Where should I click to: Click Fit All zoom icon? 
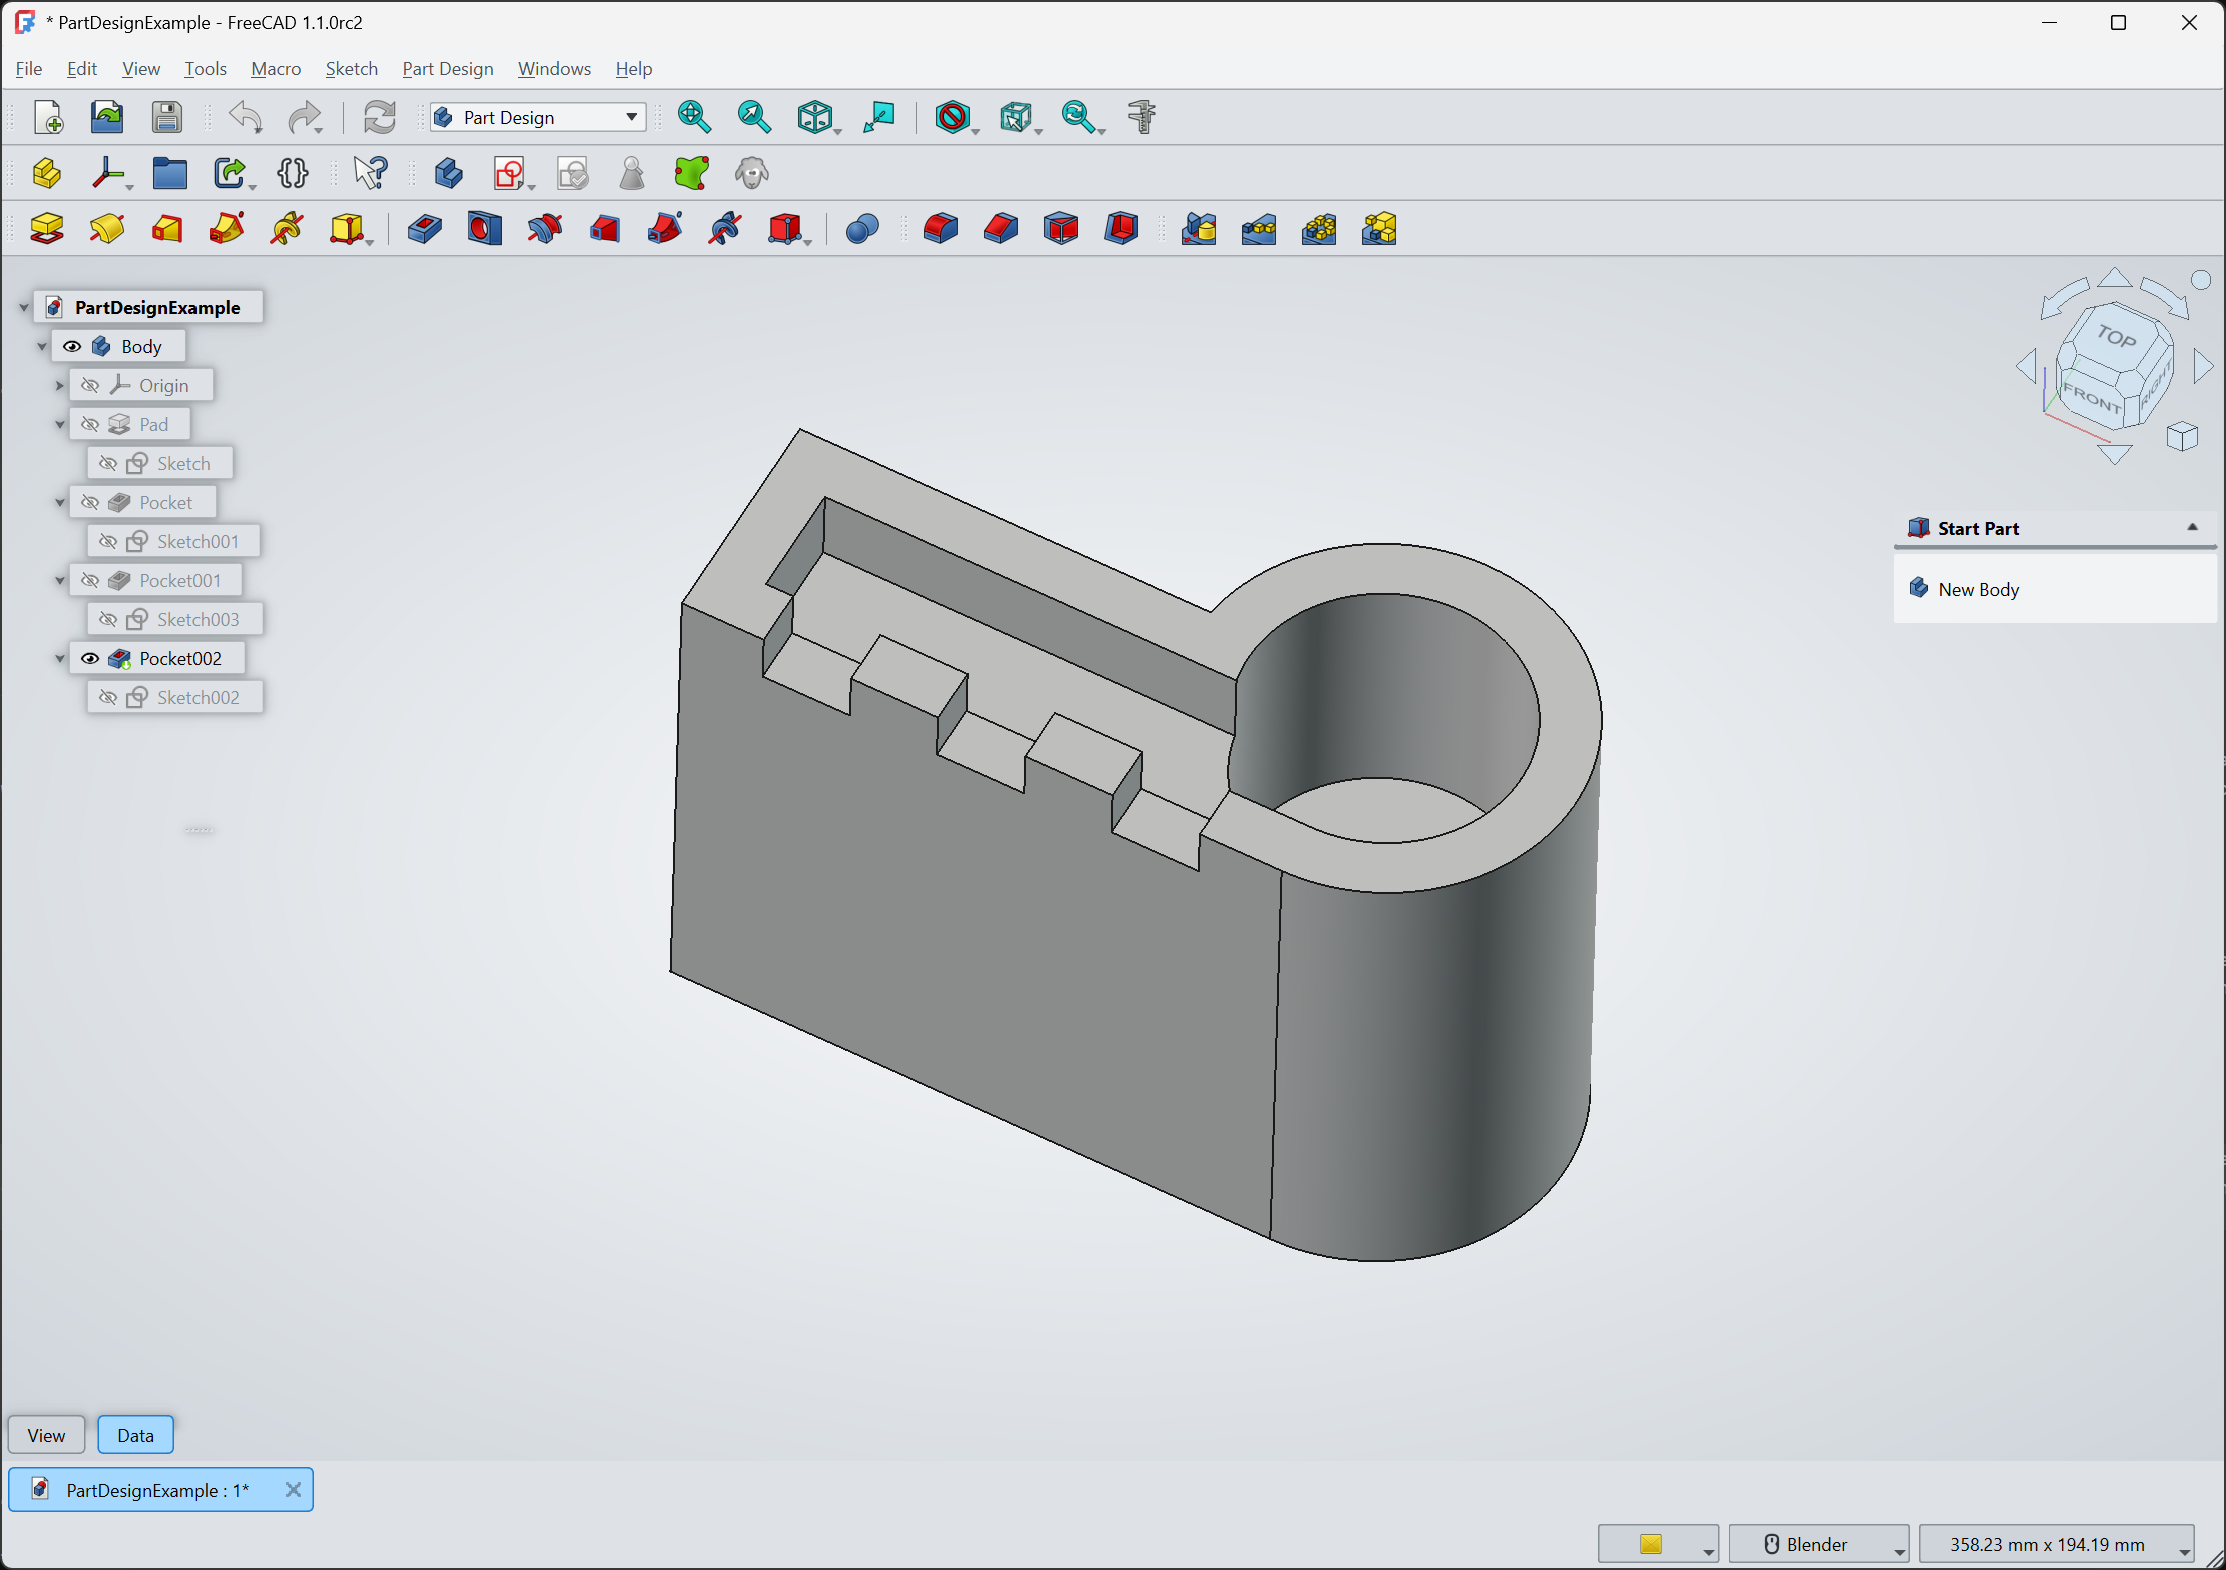(x=694, y=117)
